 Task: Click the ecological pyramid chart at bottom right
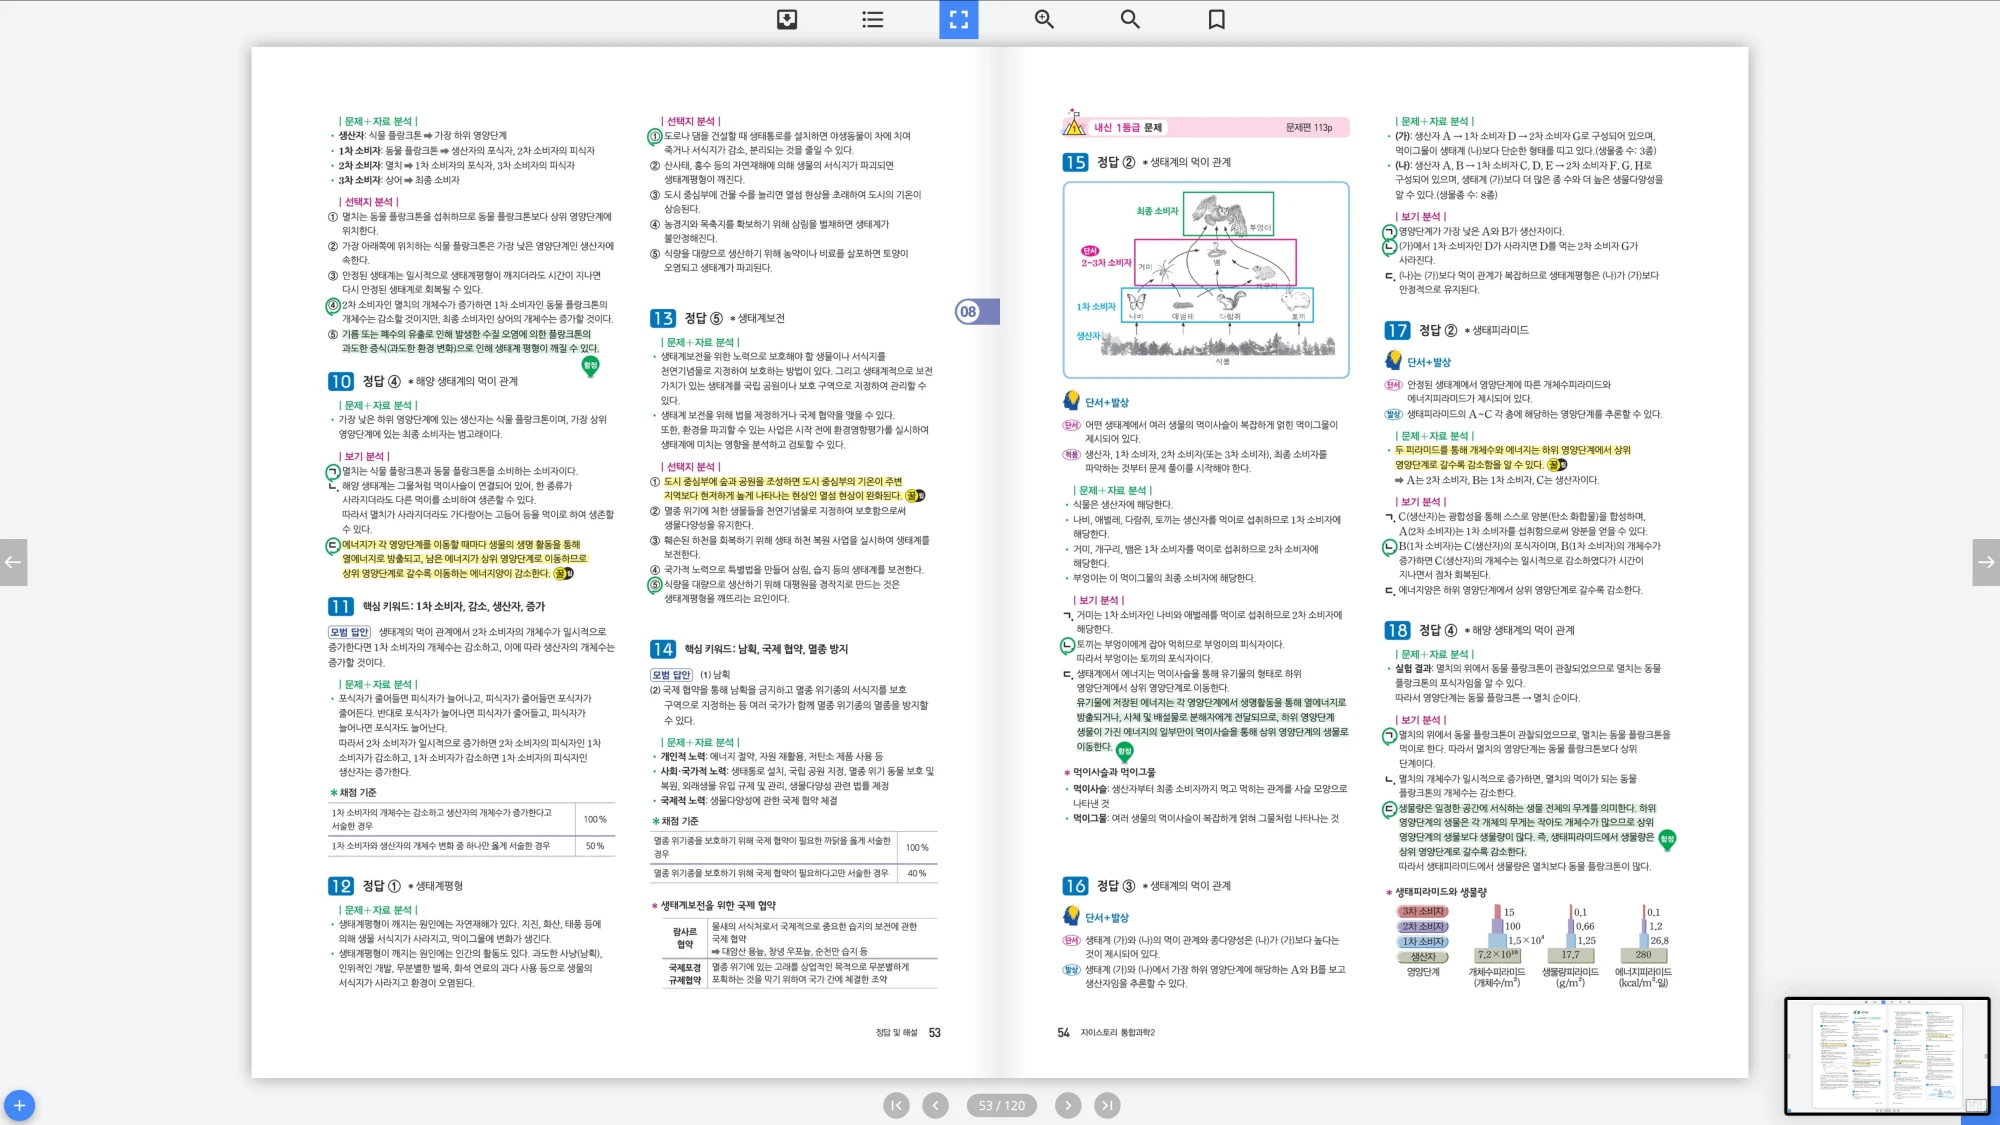click(1530, 945)
